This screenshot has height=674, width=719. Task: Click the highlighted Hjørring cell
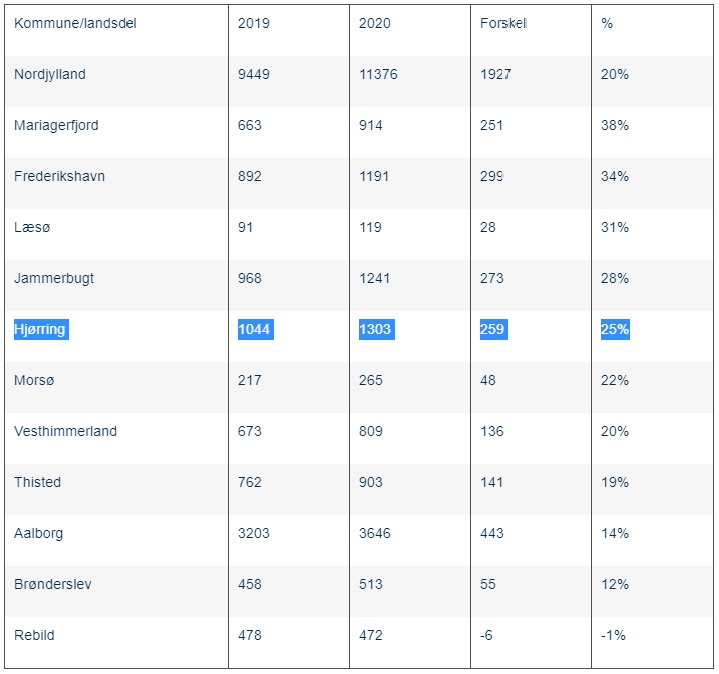(40, 329)
